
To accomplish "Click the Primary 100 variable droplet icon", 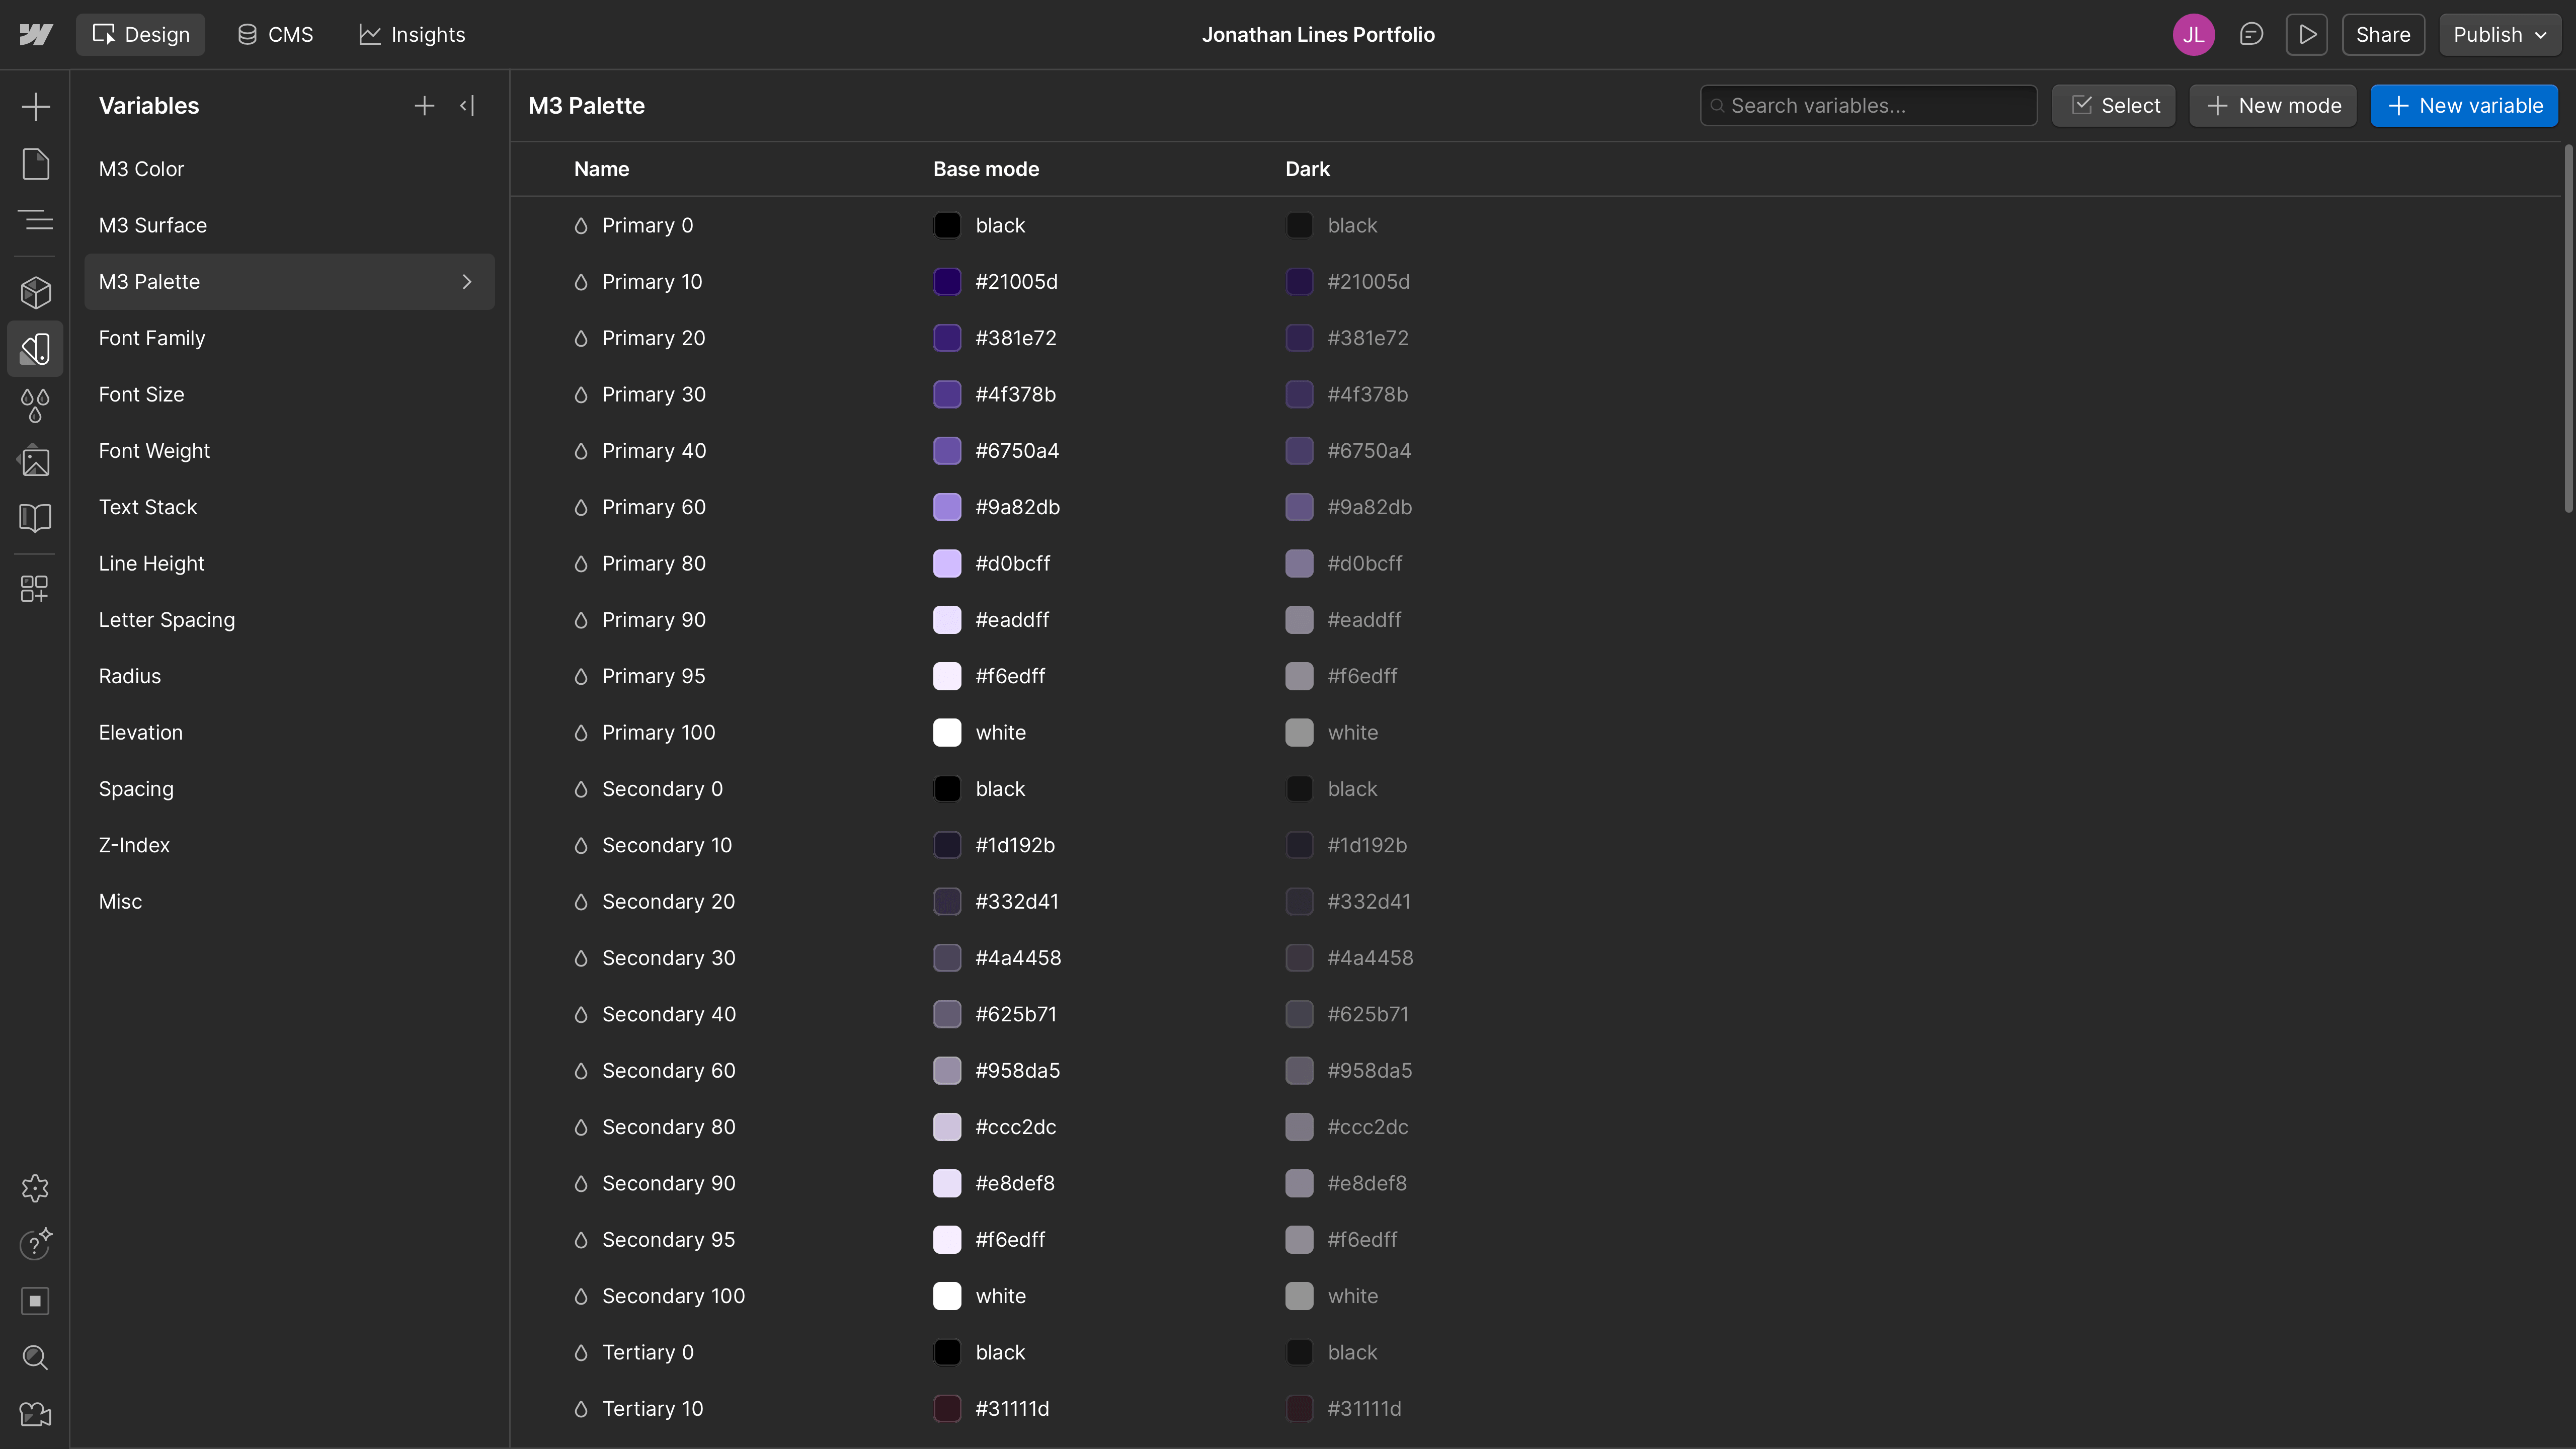I will pos(581,733).
